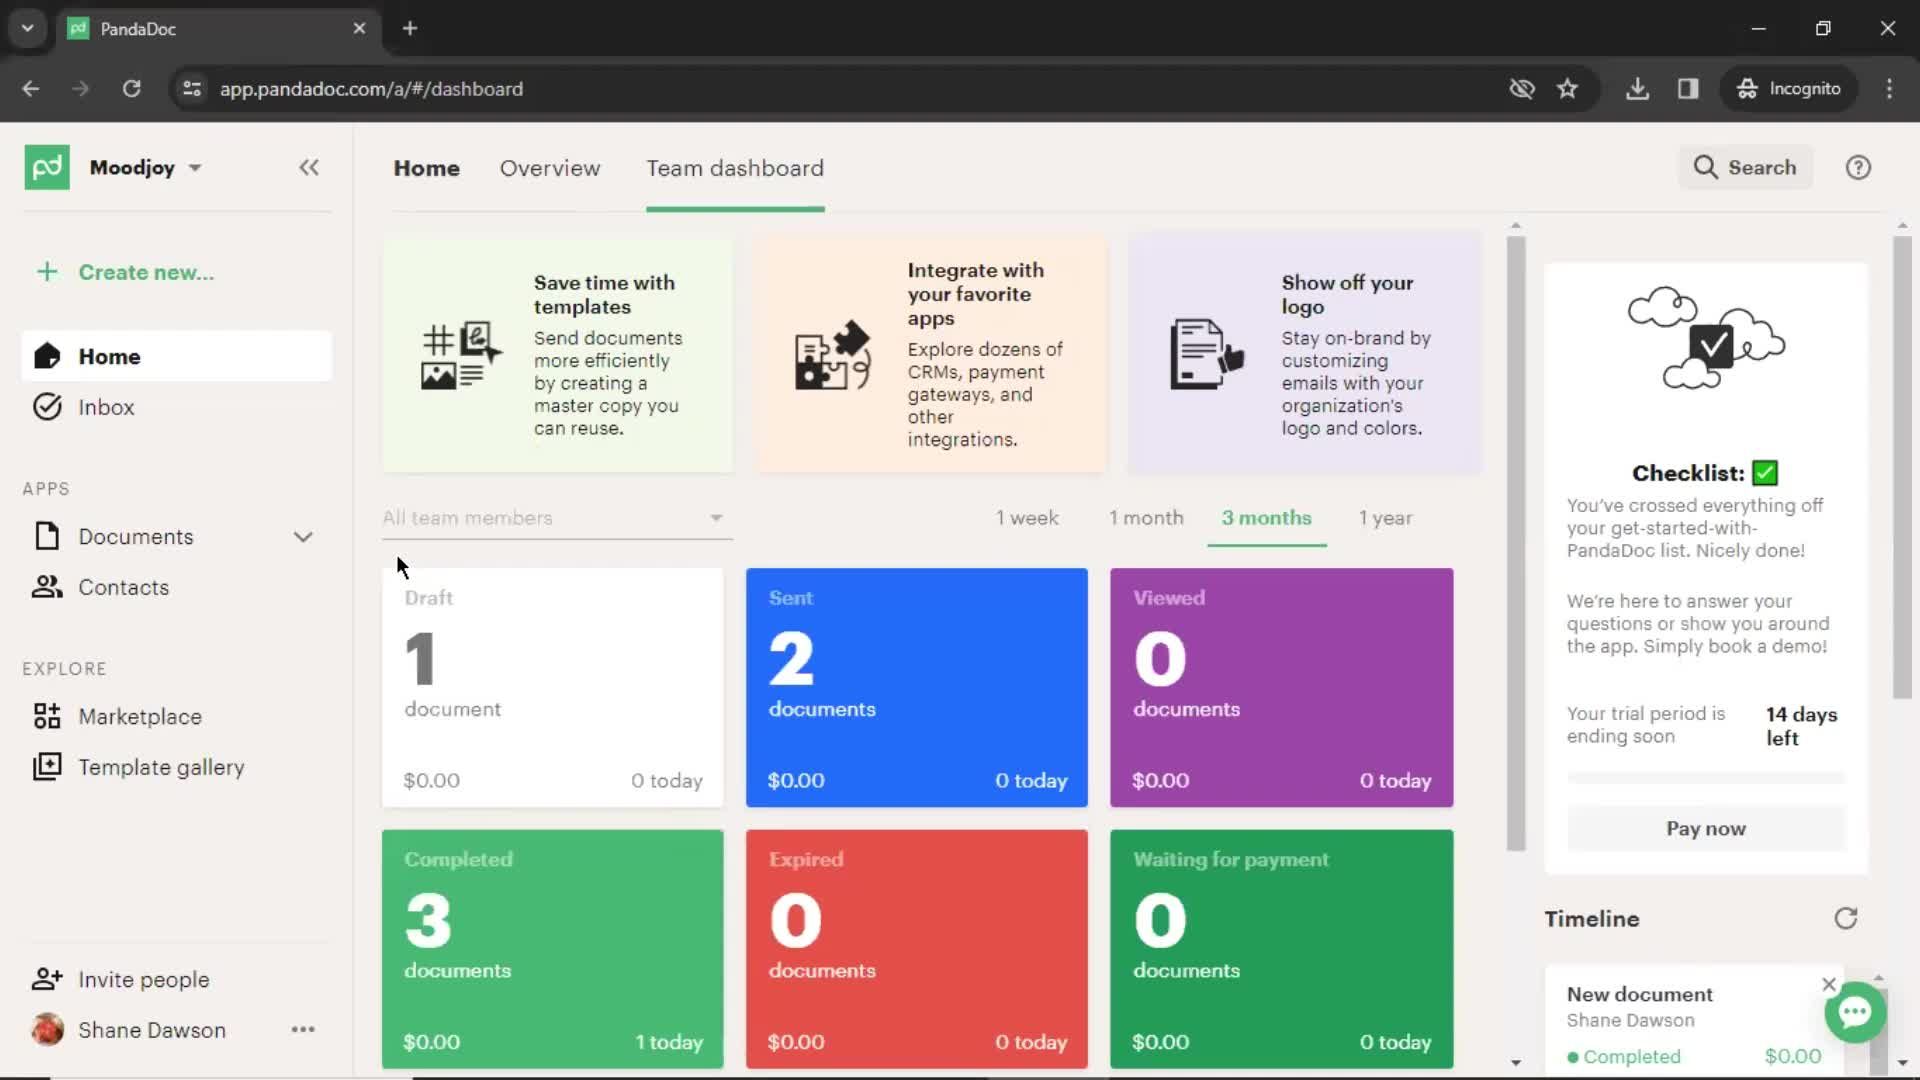The image size is (1920, 1080).
Task: Click the Search button
Action: click(x=1745, y=167)
